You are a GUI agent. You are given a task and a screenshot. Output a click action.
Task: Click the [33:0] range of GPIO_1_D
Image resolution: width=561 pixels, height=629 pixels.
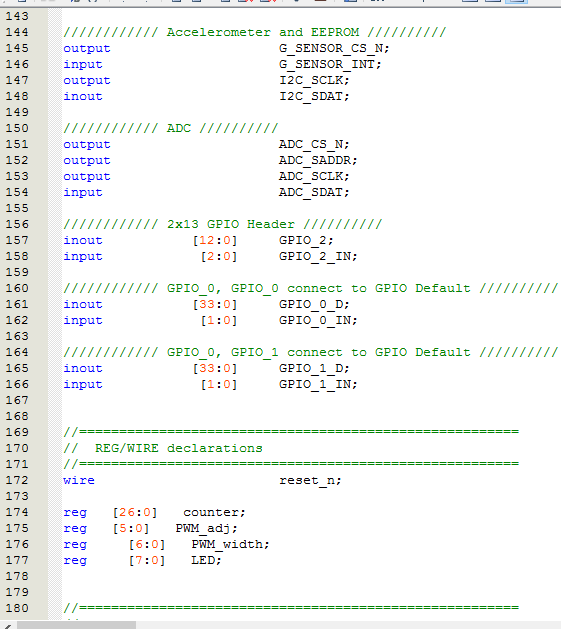(215, 369)
